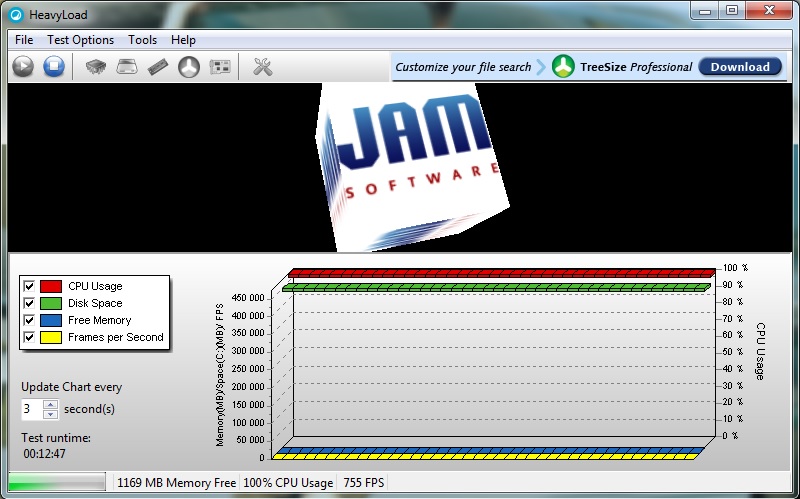This screenshot has height=499, width=800.
Task: Toggle the GPU graphics card stress icon
Action: tap(220, 67)
